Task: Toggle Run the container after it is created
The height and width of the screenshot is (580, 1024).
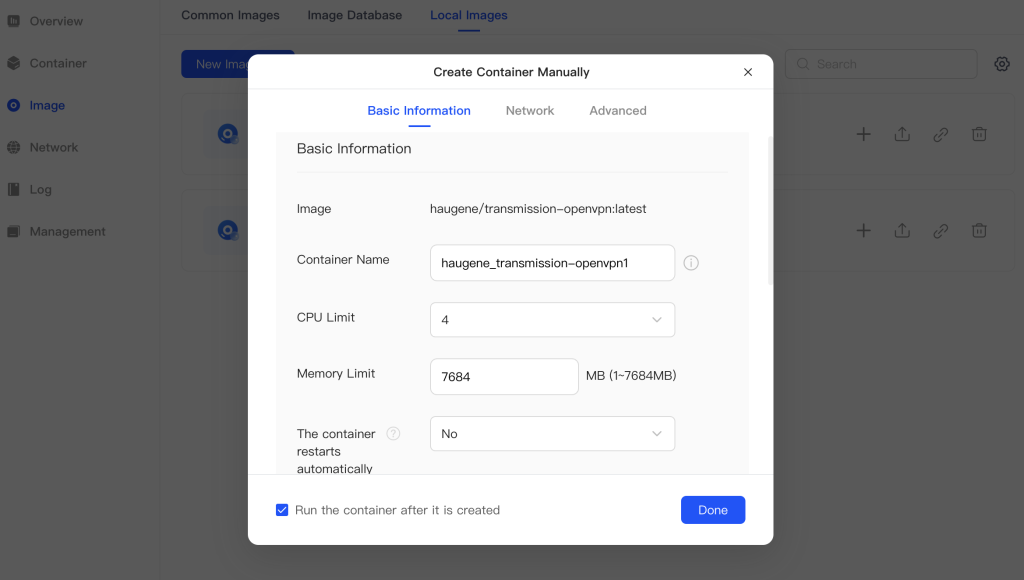Action: click(x=282, y=510)
